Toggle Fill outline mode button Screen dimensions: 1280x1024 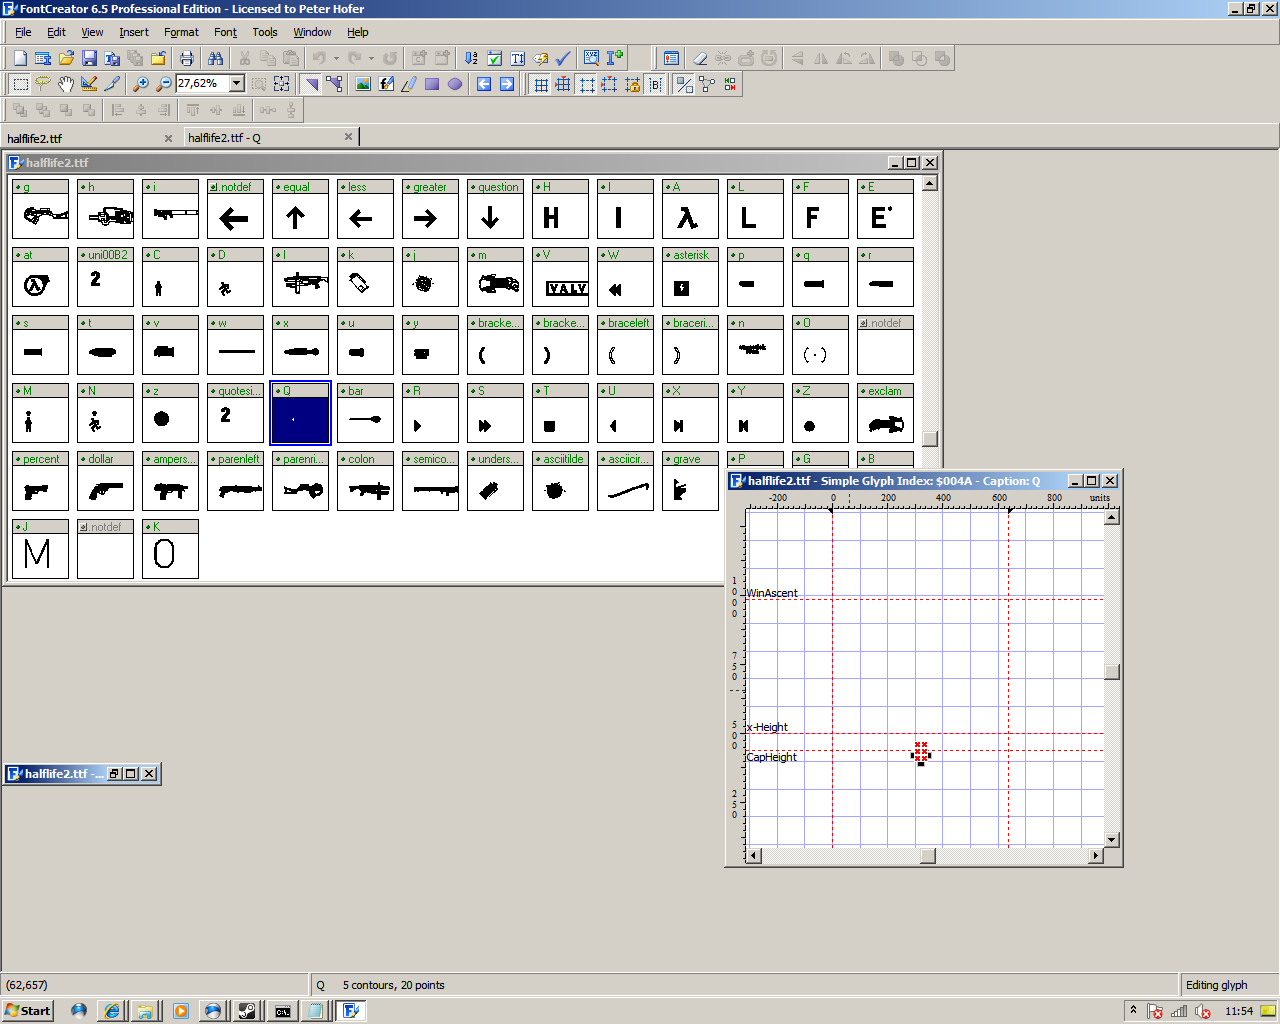click(x=684, y=84)
